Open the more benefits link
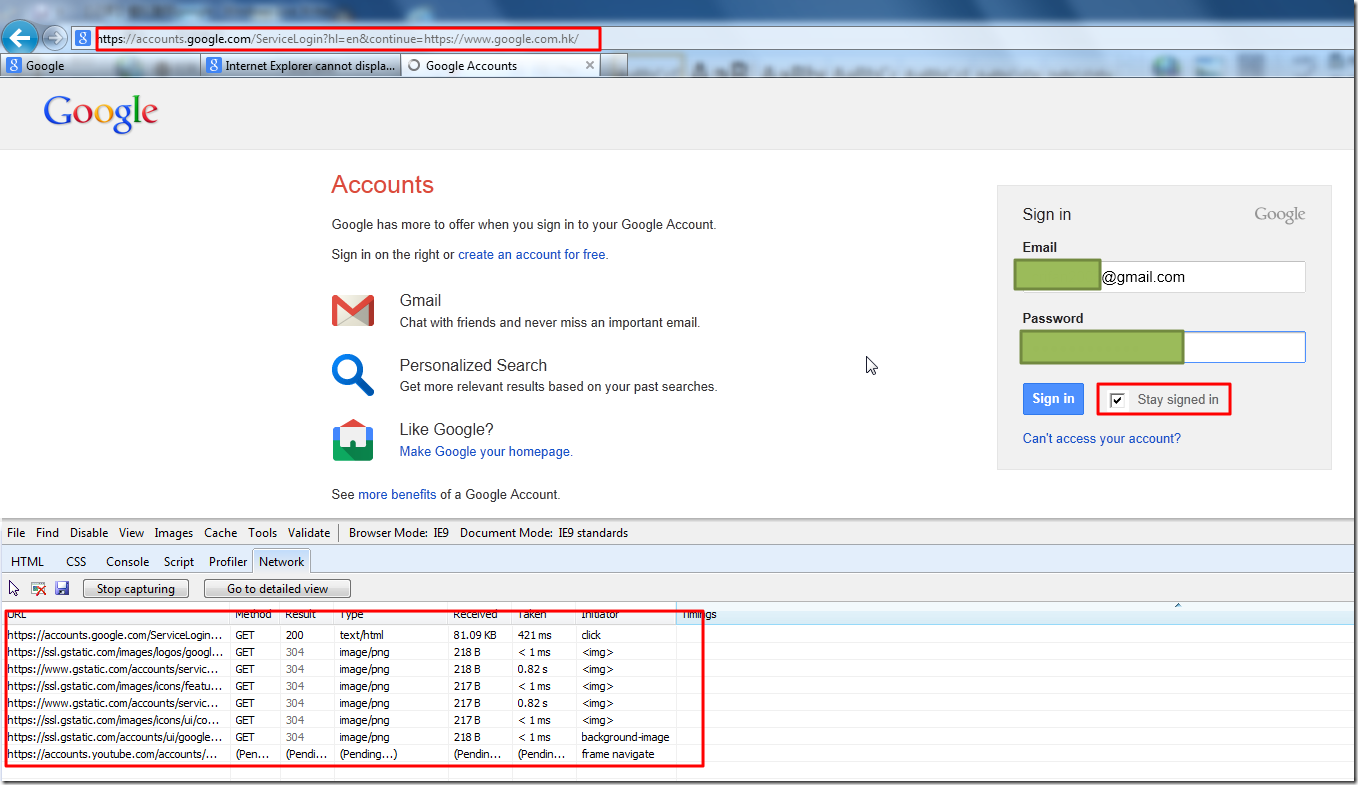1358x785 pixels. tap(397, 495)
